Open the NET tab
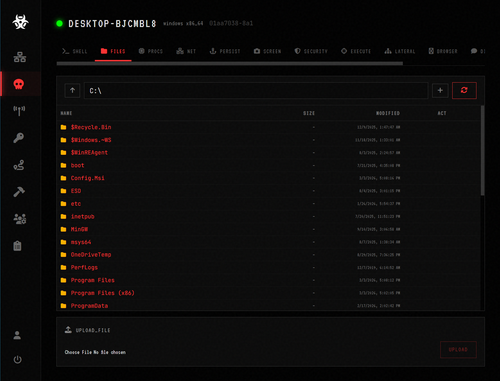Image resolution: width=500 pixels, height=381 pixels. point(186,51)
